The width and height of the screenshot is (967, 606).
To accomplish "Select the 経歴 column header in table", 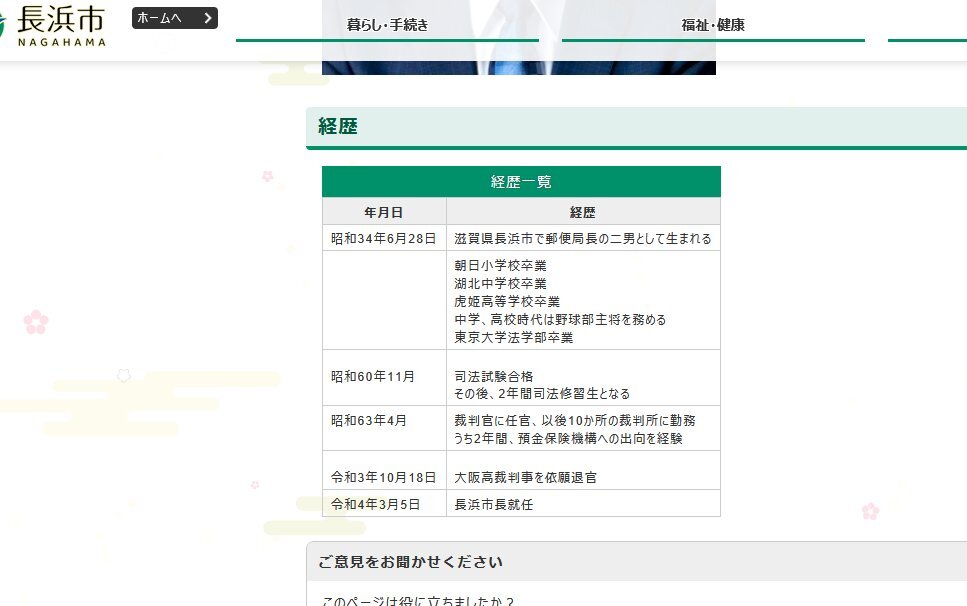I will pyautogui.click(x=583, y=212).
